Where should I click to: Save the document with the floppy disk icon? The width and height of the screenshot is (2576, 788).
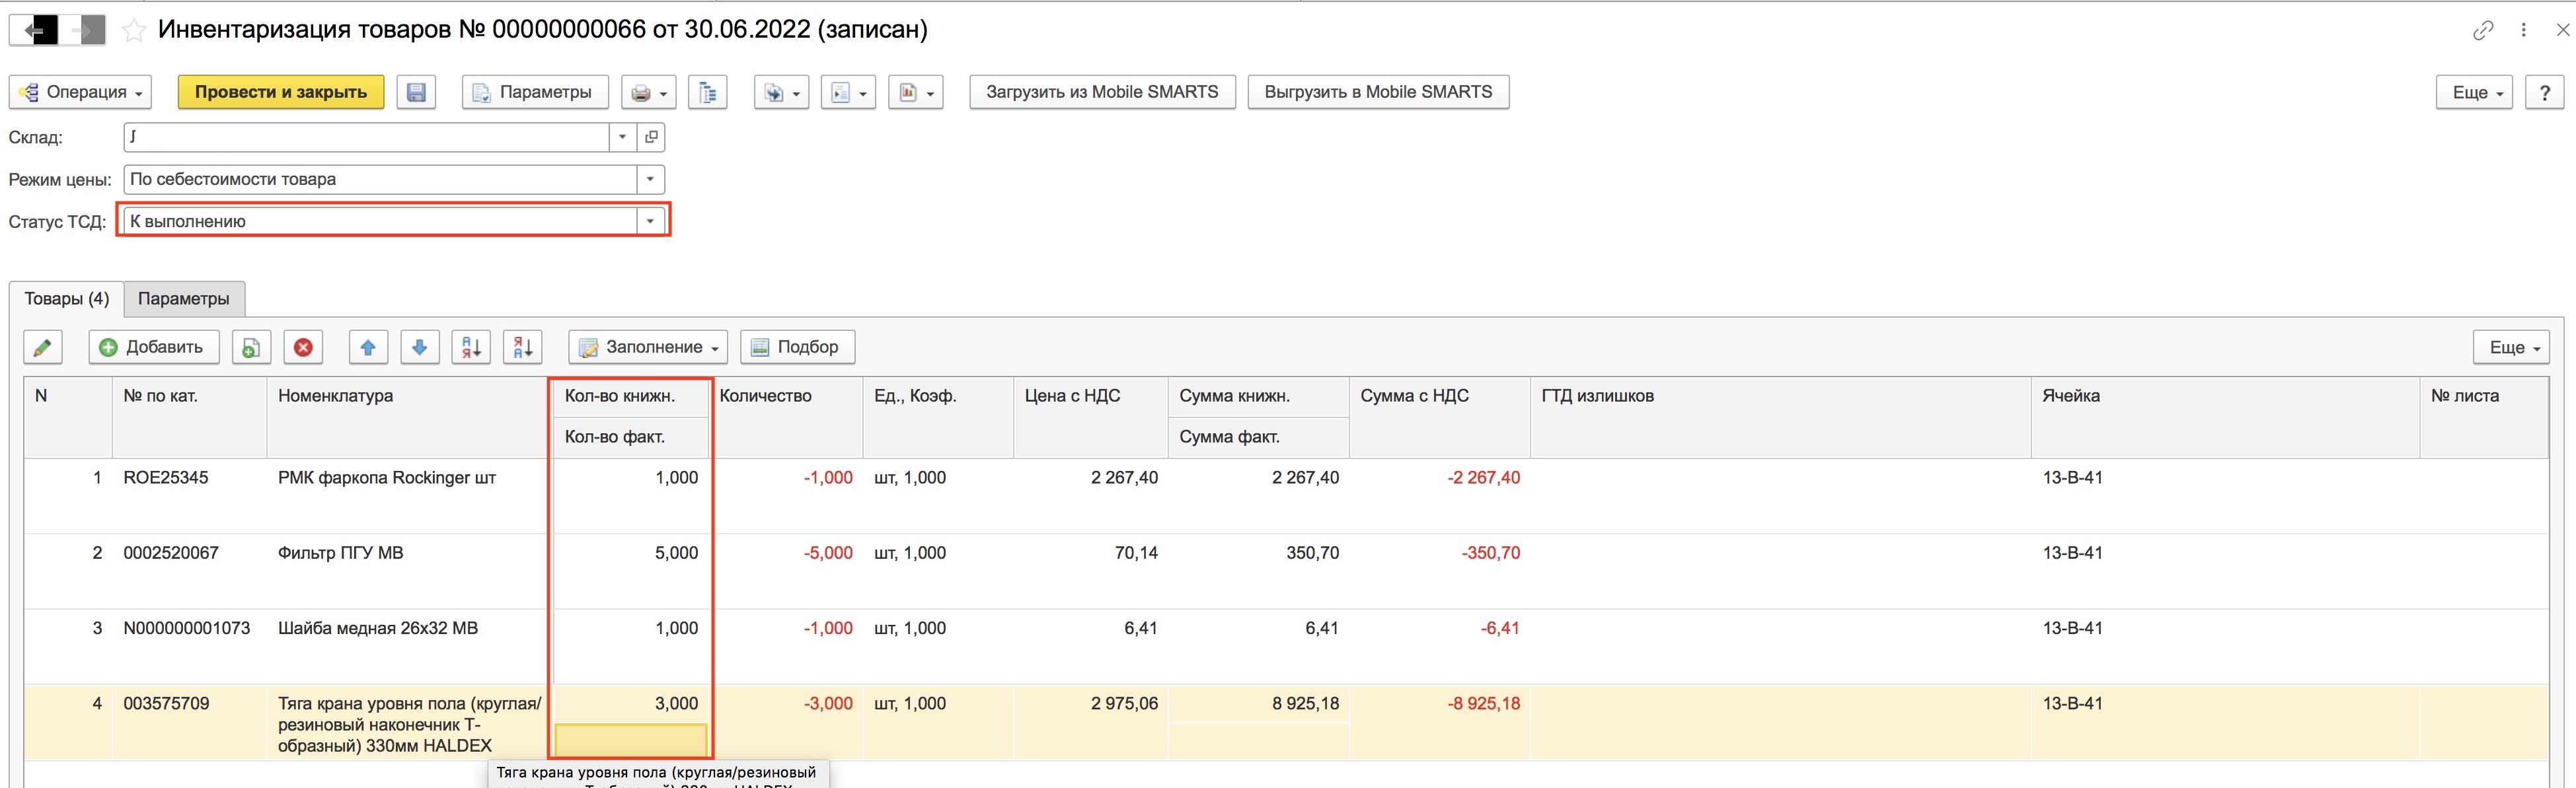417,92
